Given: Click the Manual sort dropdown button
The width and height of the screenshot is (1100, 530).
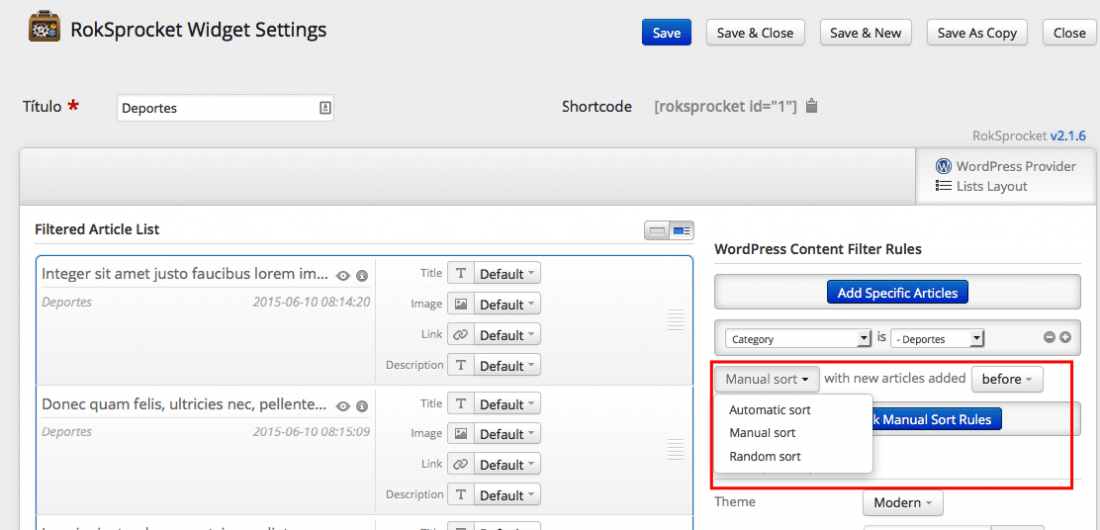Looking at the screenshot, I should (x=767, y=379).
